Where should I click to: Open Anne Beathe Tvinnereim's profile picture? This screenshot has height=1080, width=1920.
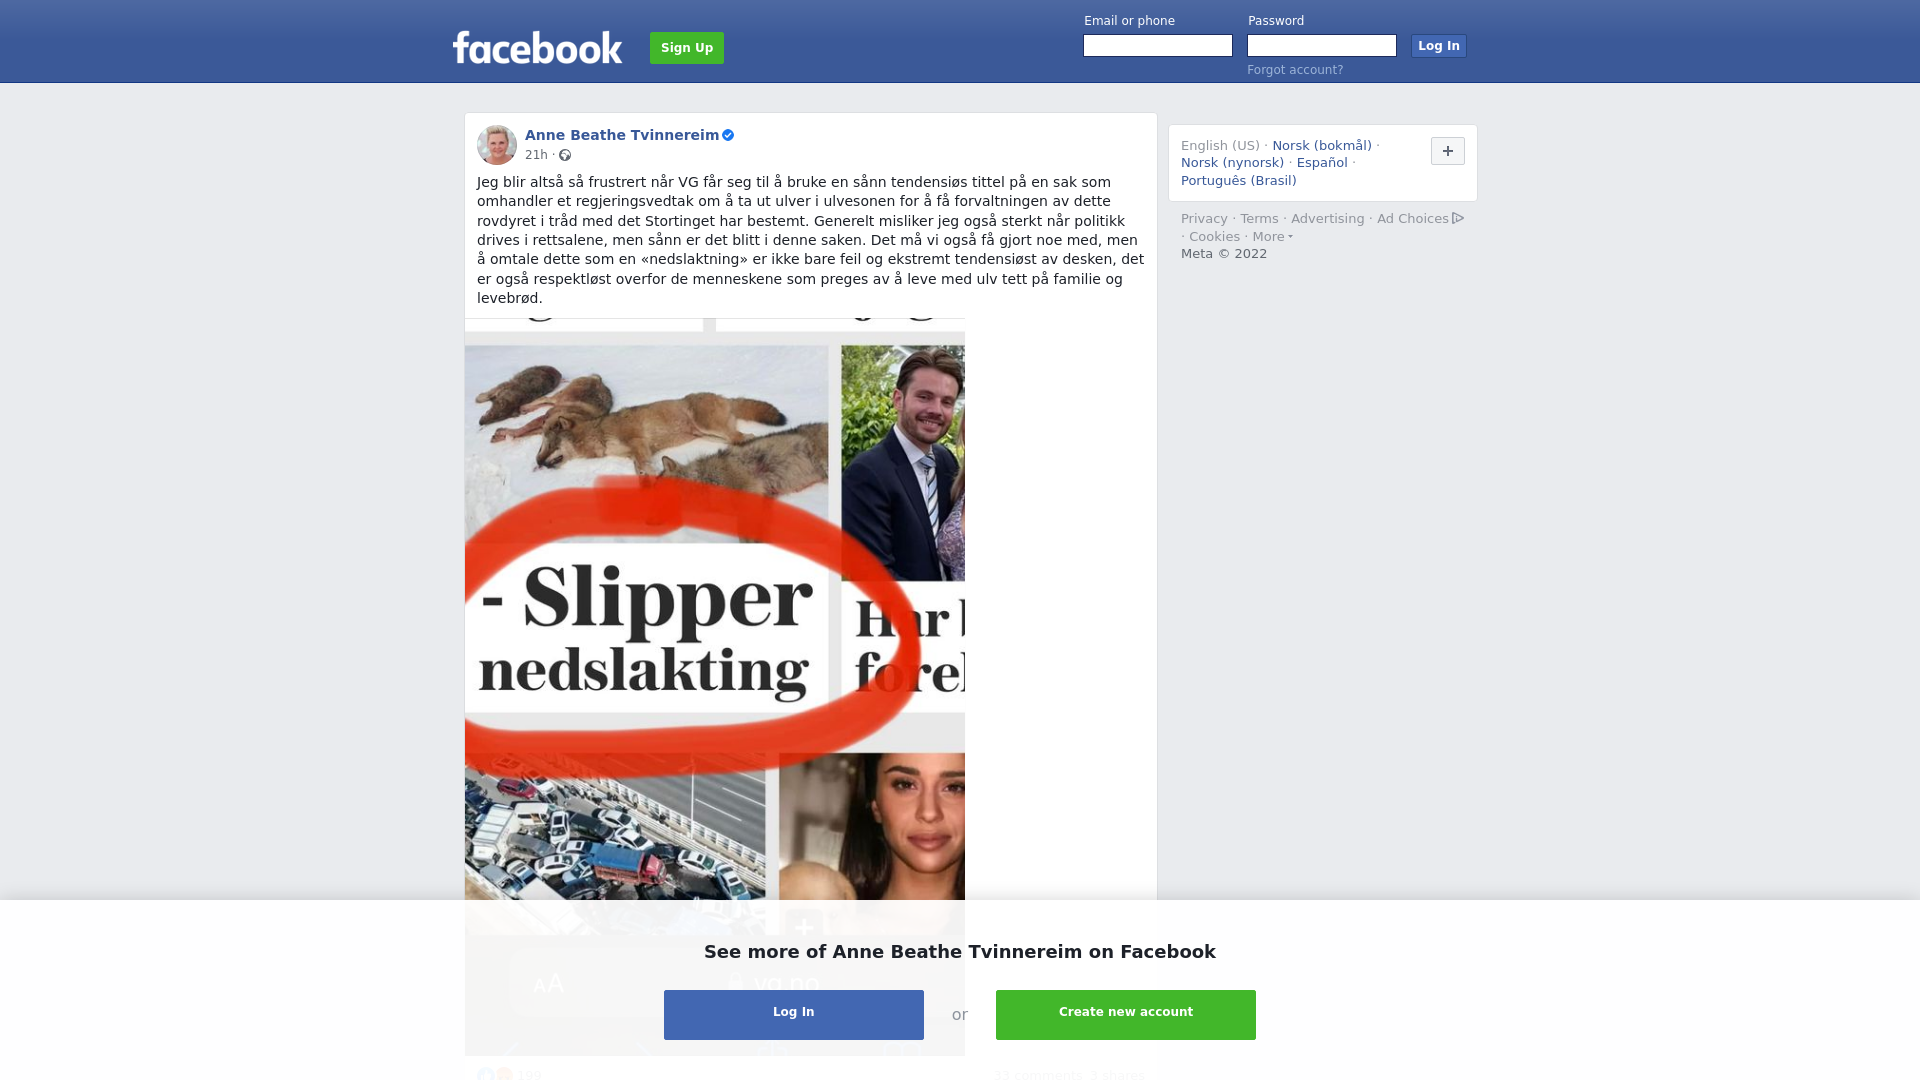pos(497,145)
